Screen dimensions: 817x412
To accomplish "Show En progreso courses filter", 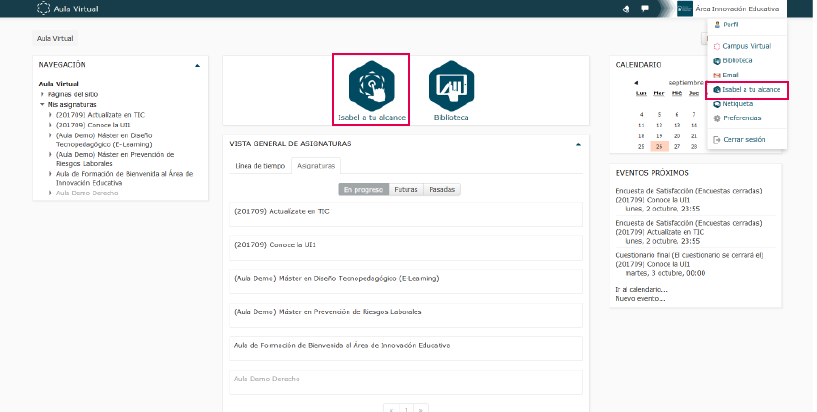I will tap(363, 189).
